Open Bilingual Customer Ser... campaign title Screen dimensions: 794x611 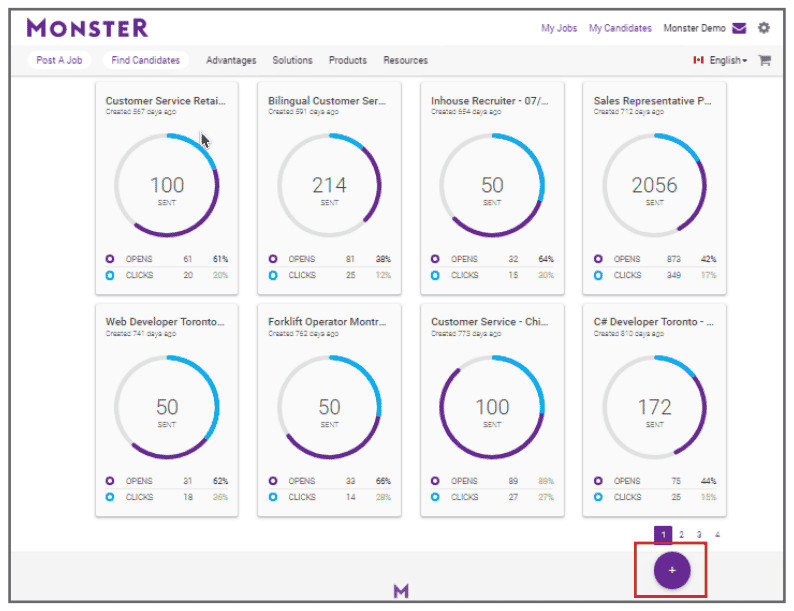pos(327,101)
